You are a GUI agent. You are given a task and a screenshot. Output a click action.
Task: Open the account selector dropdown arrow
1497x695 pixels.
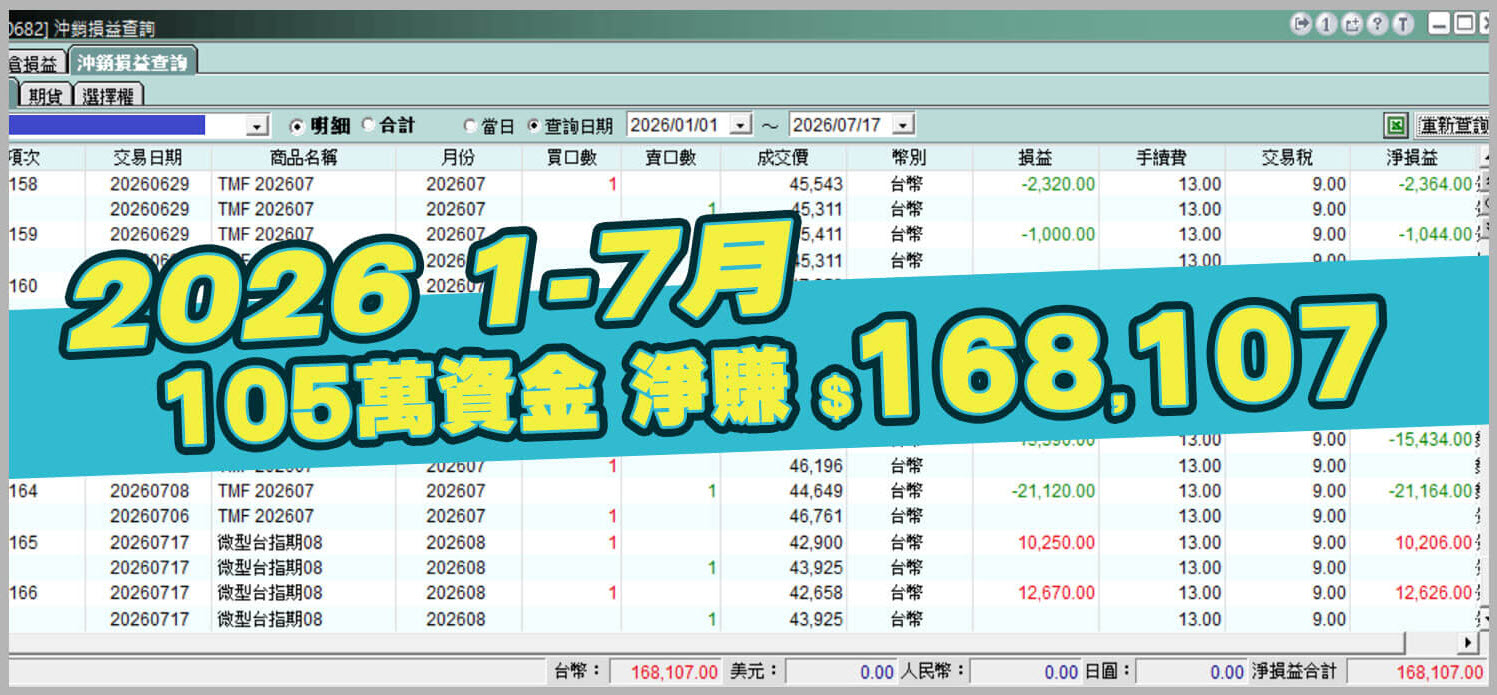258,126
